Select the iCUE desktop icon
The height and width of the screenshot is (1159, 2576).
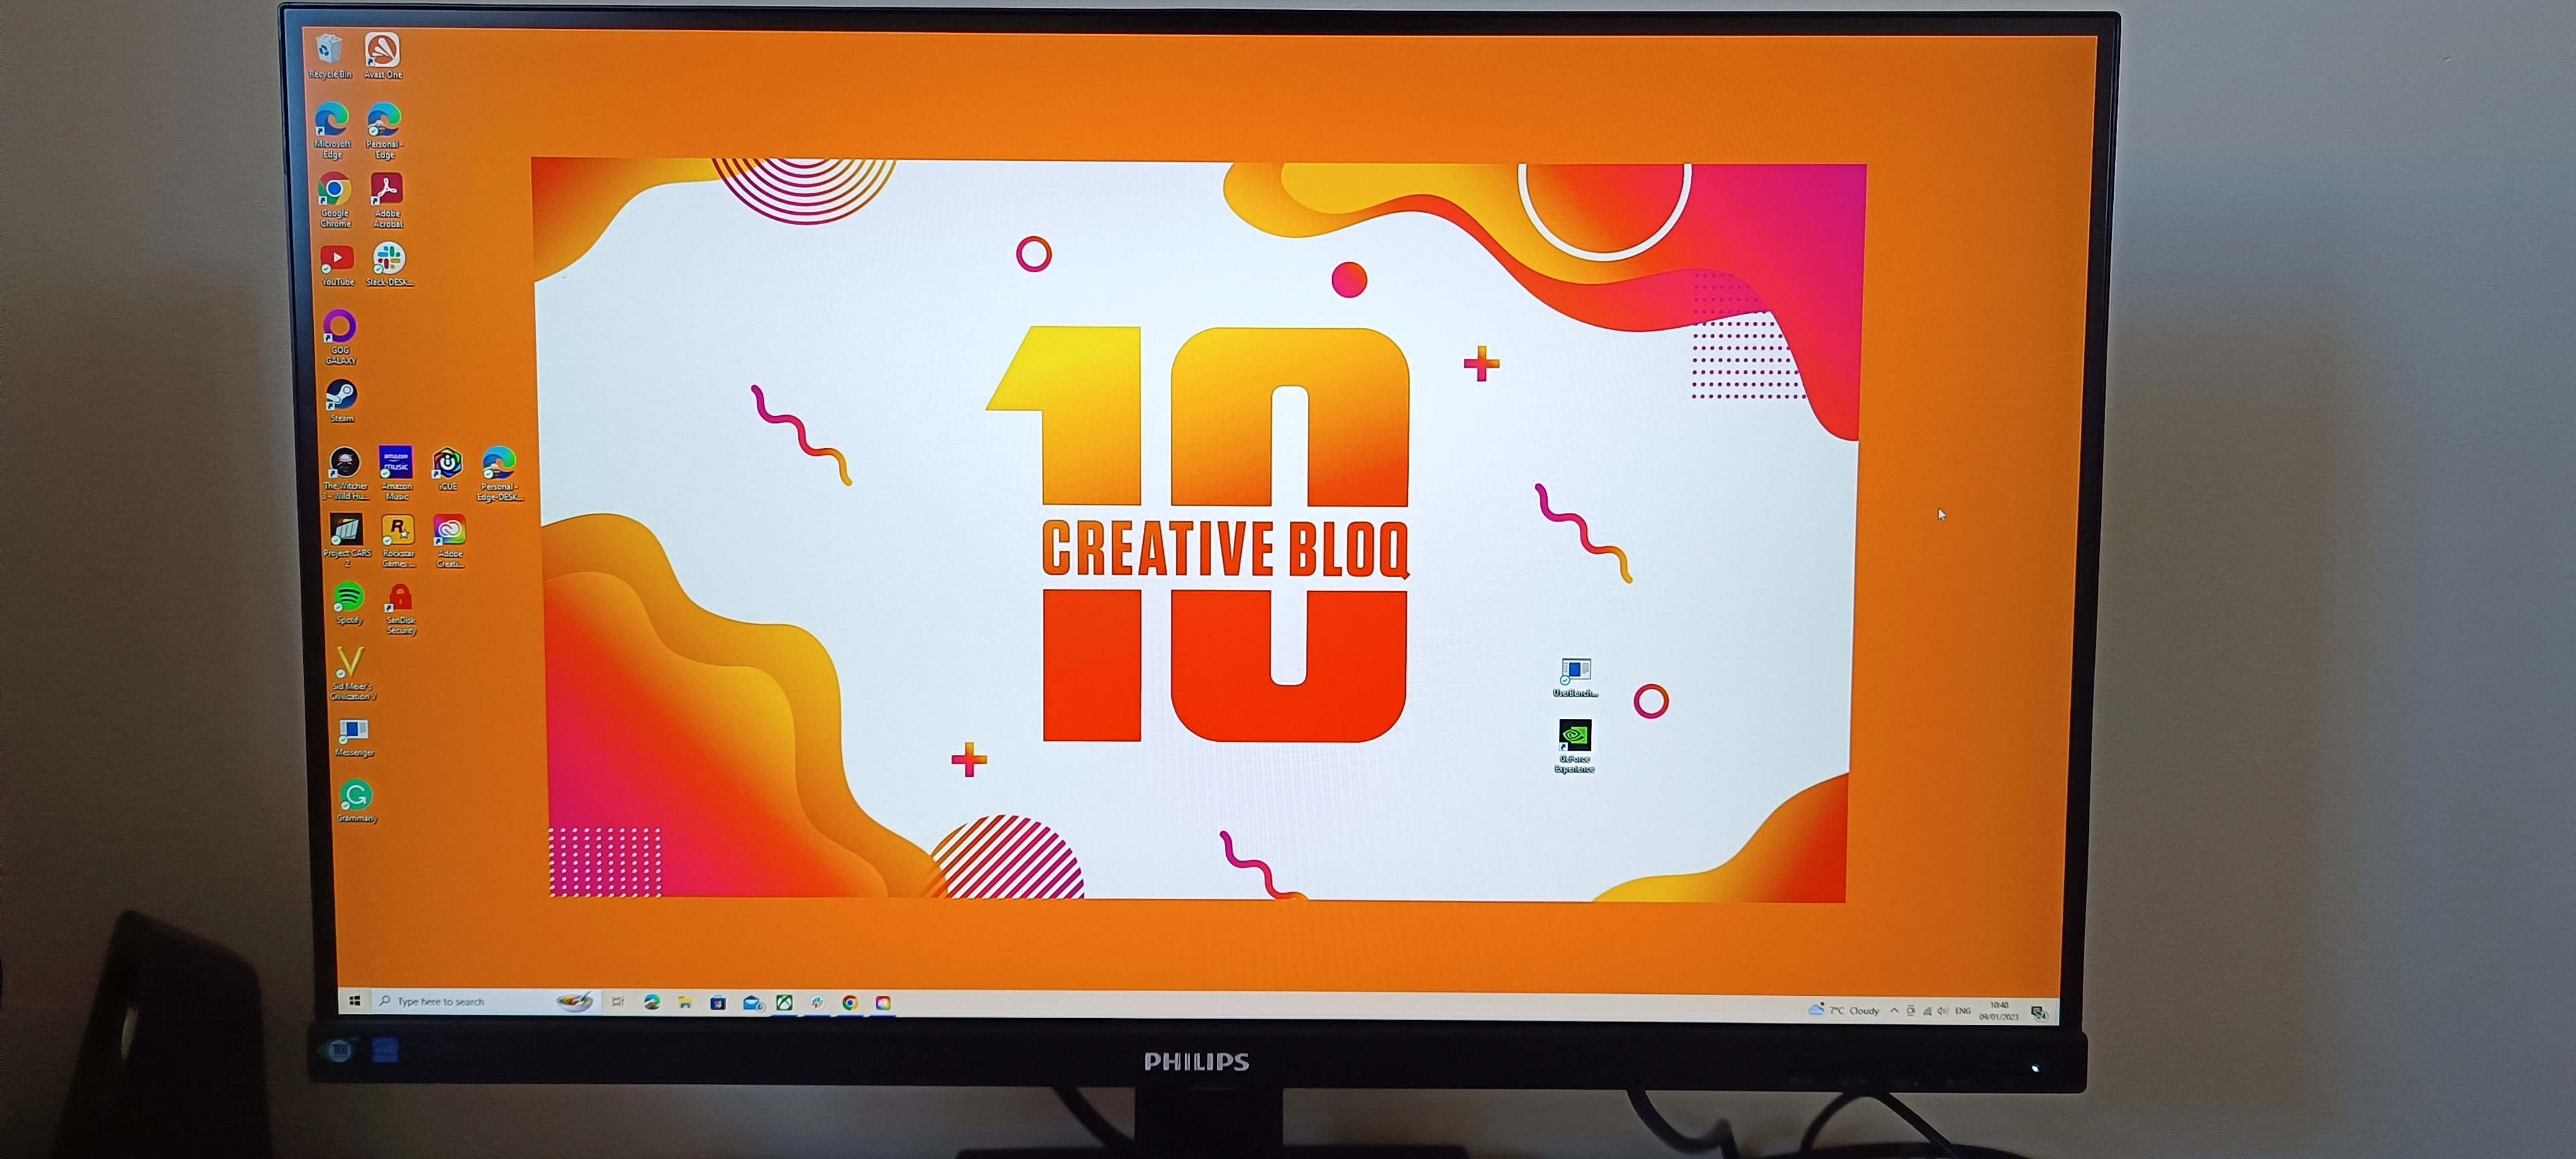[x=447, y=469]
